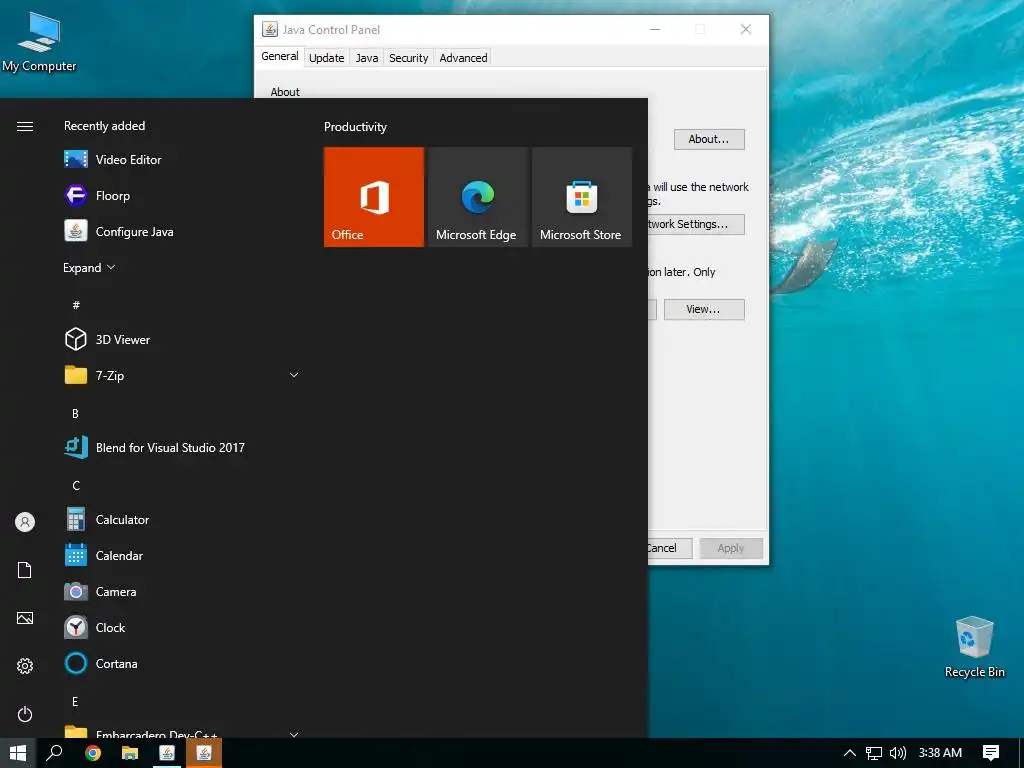Open the 7-Zip folder entry
Image resolution: width=1024 pixels, height=768 pixels.
point(183,376)
